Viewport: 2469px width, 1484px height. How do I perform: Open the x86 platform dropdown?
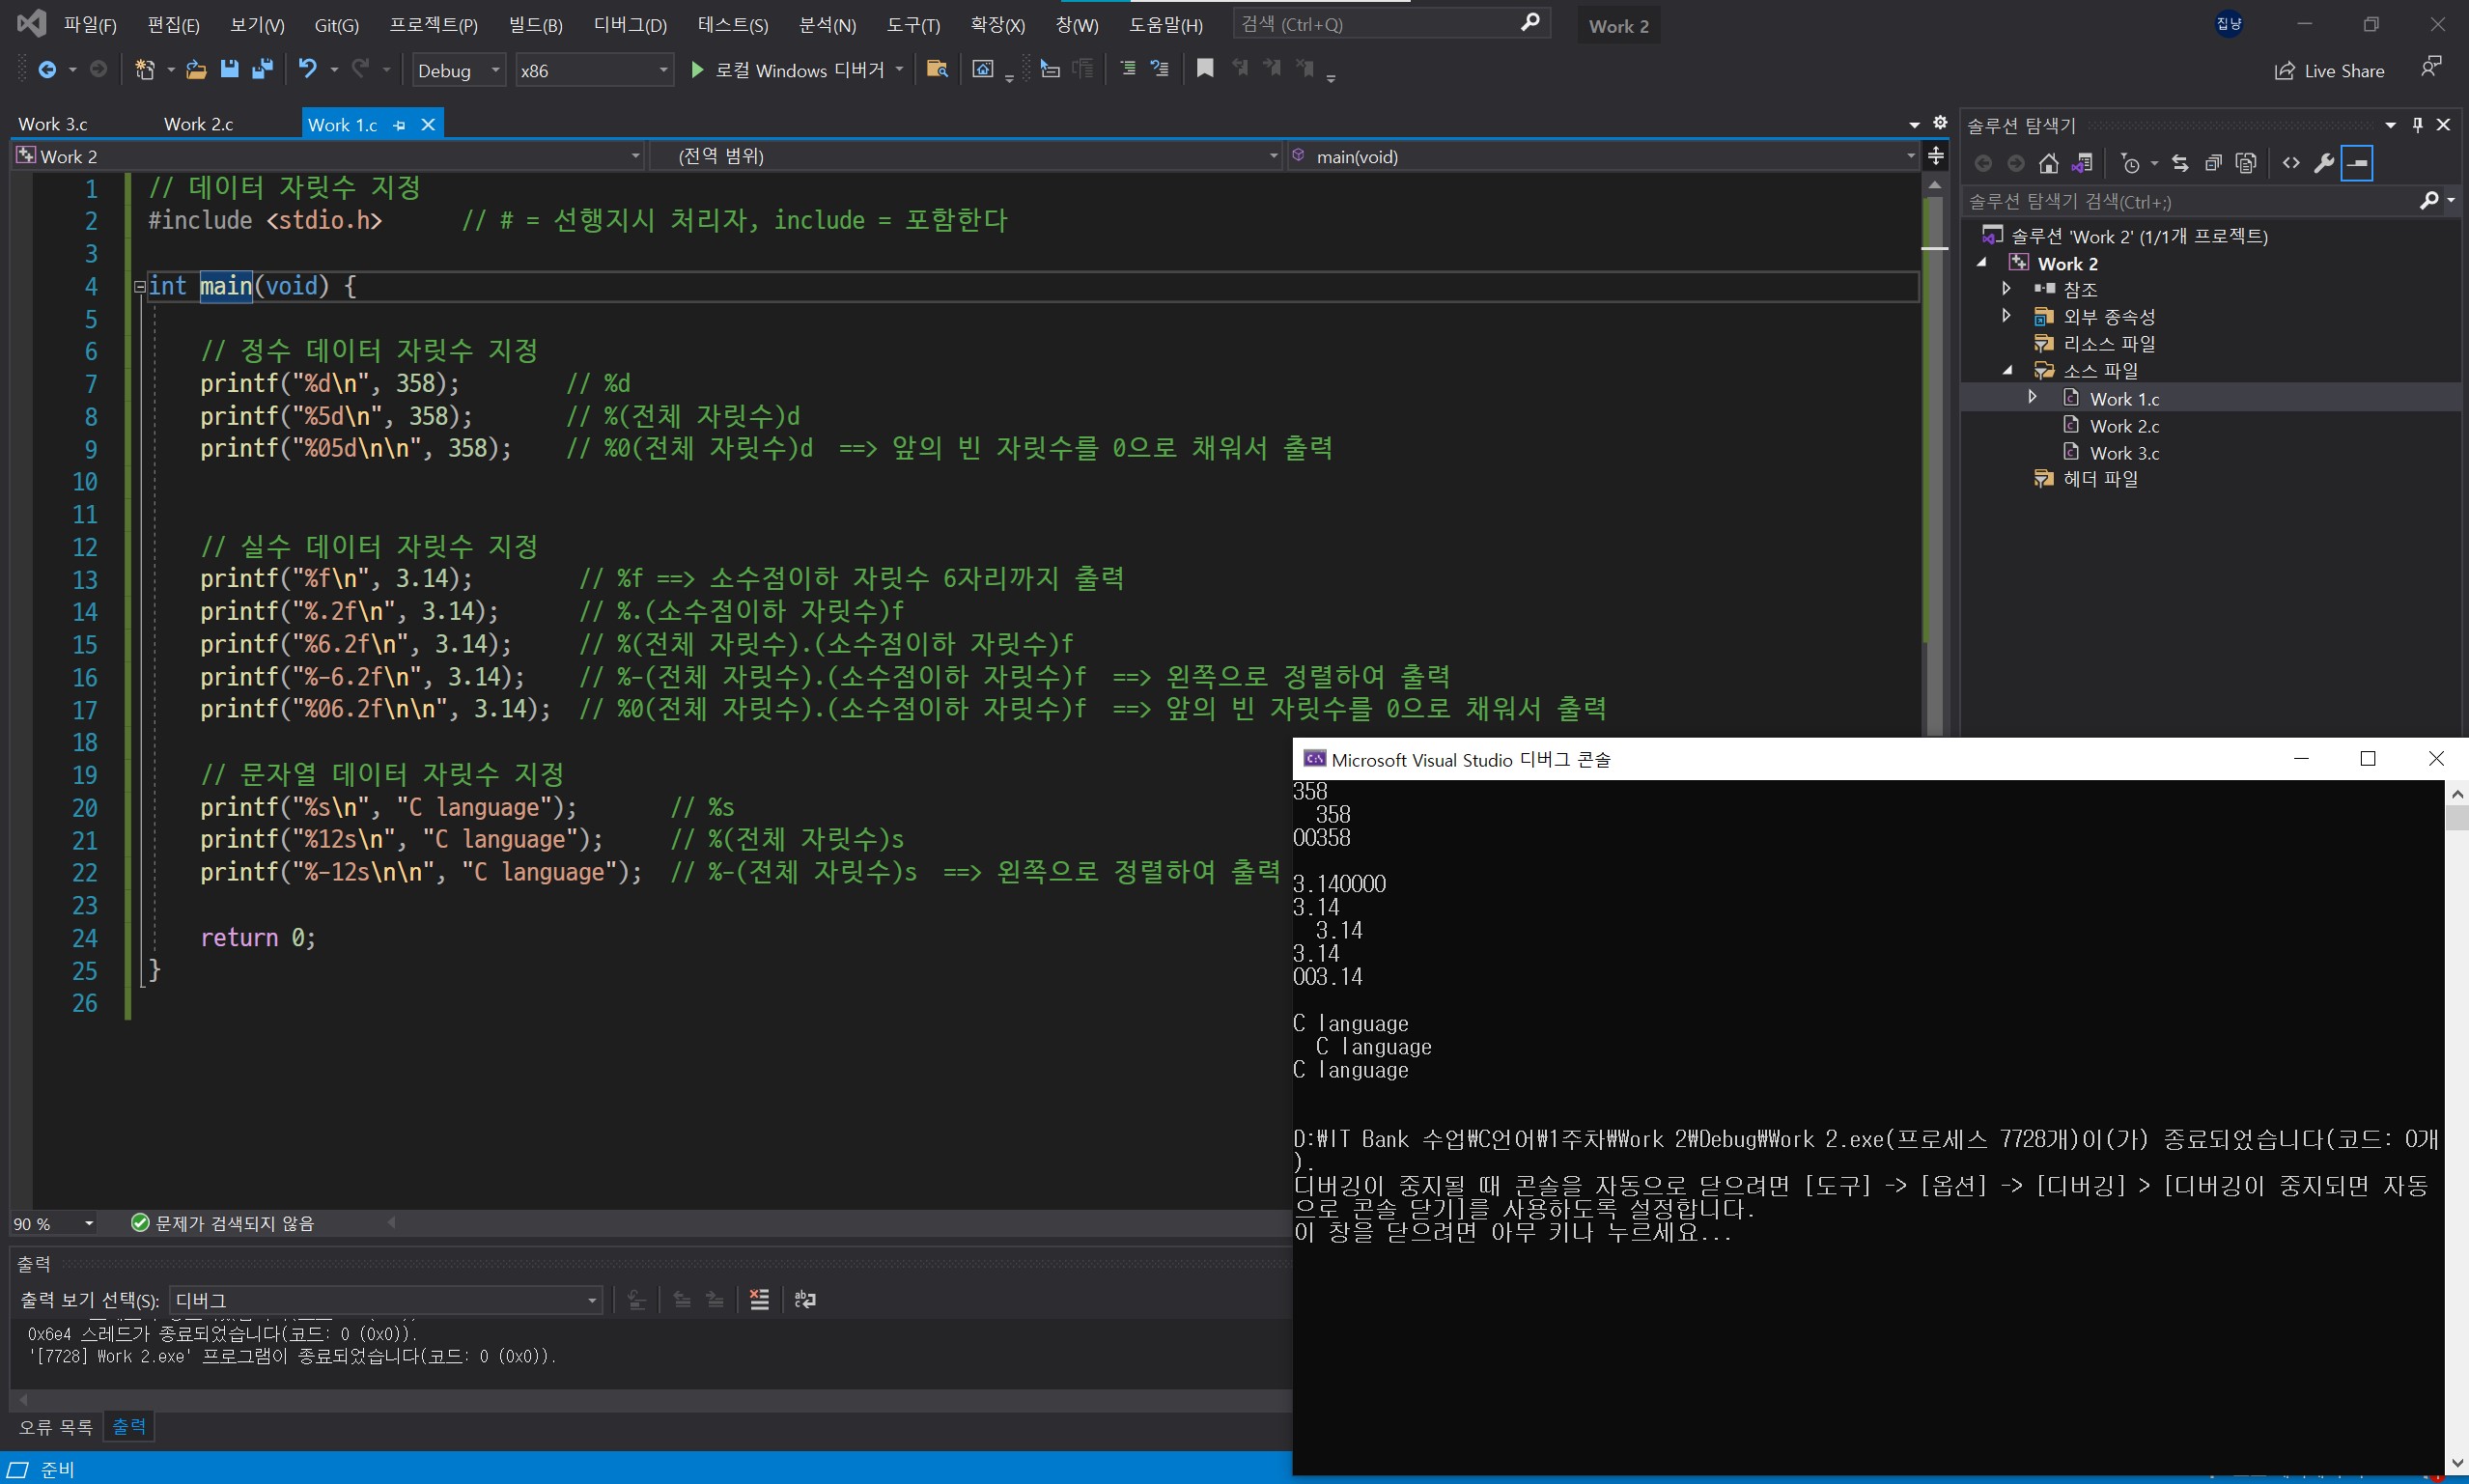coord(594,70)
